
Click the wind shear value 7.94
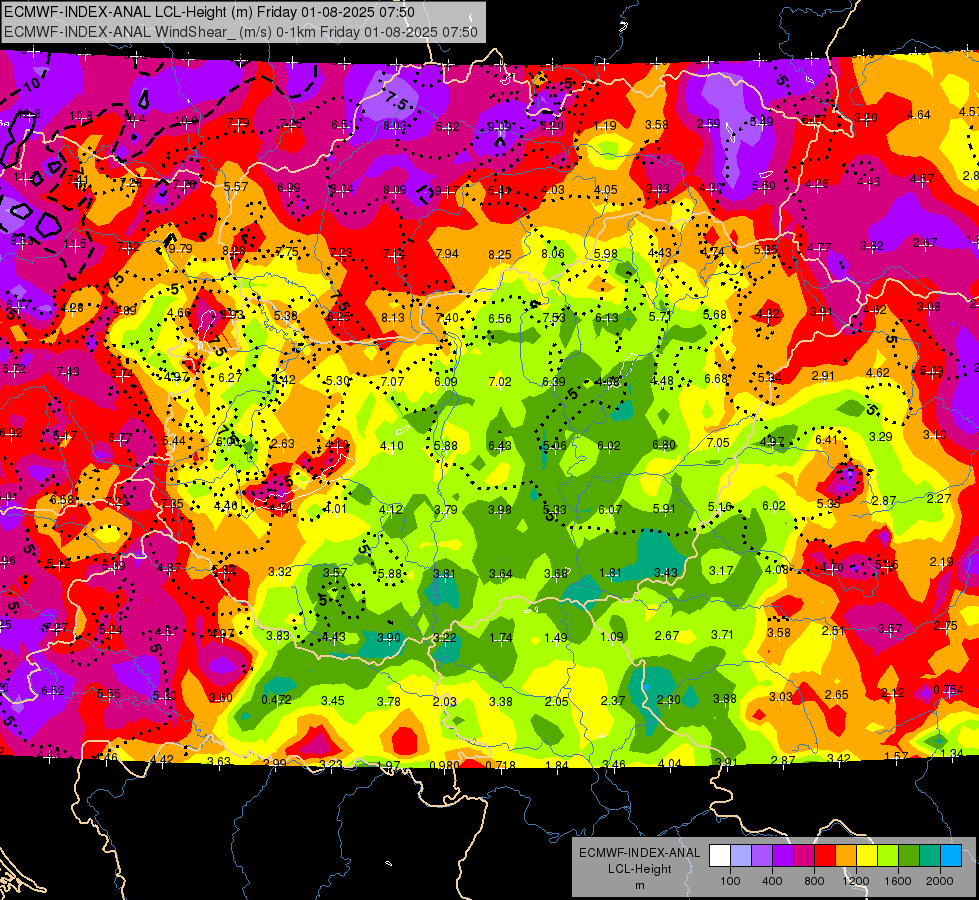tap(446, 254)
